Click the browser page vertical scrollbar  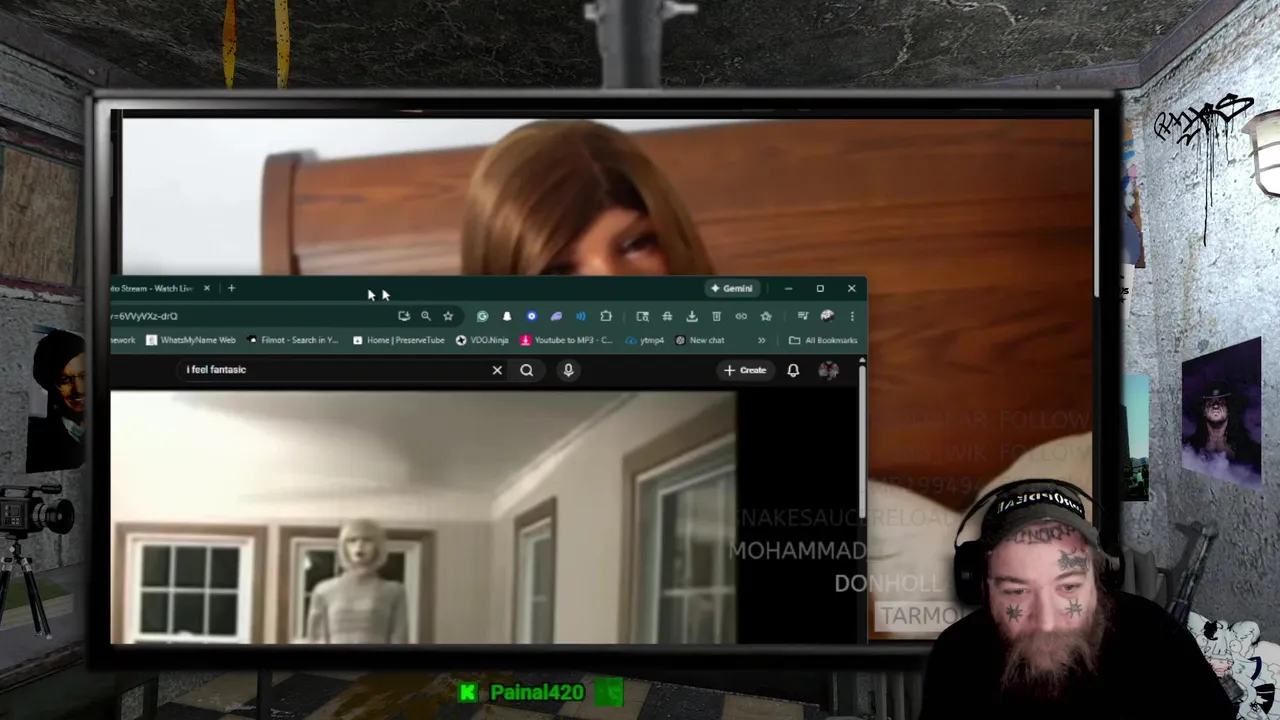coord(862,440)
